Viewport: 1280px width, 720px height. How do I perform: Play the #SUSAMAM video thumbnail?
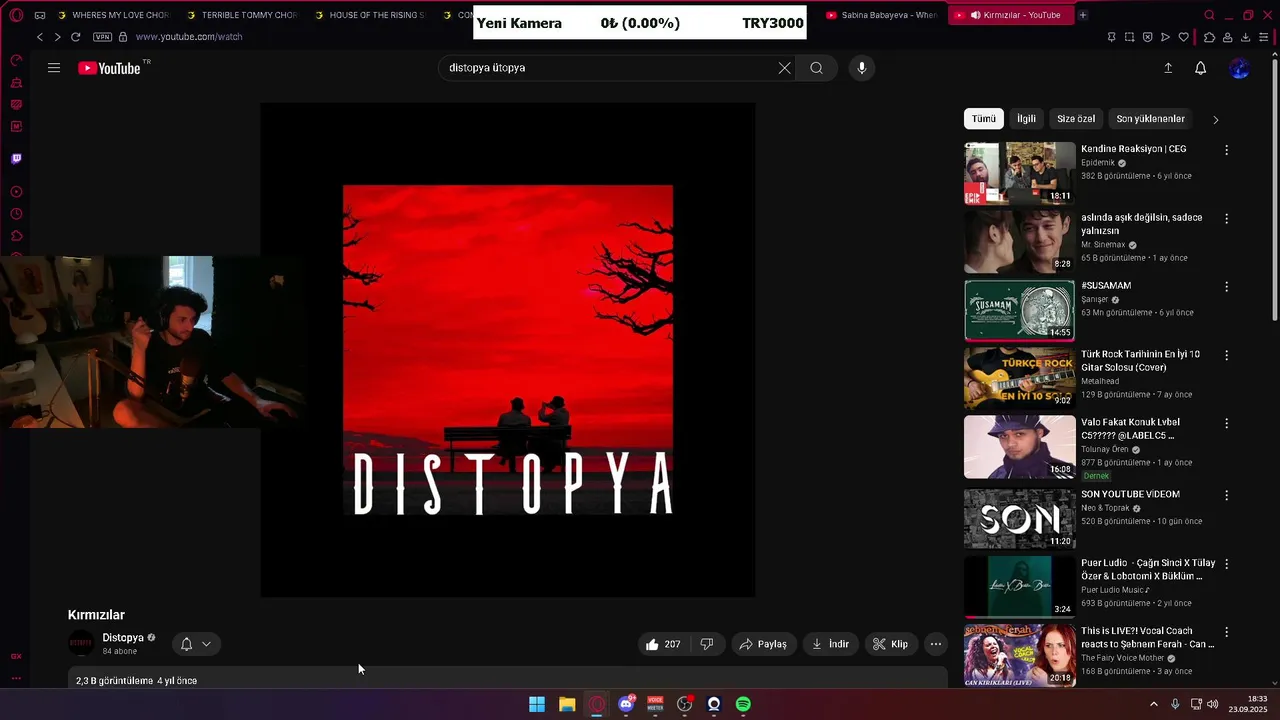[x=1019, y=310]
